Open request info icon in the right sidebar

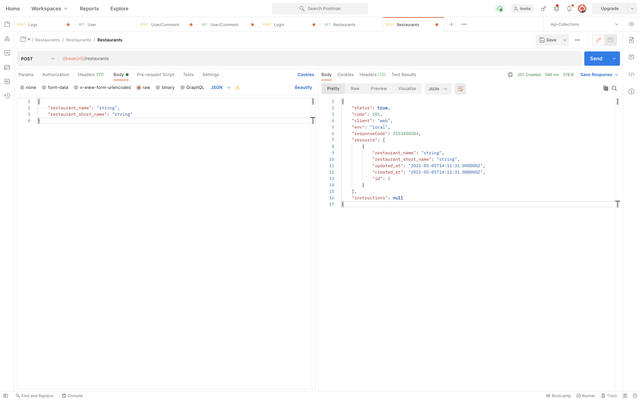(631, 91)
